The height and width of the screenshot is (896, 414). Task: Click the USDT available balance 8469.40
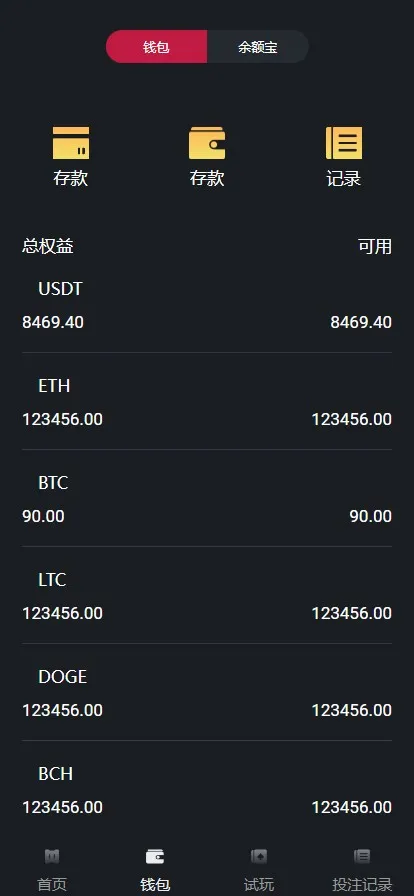[361, 322]
